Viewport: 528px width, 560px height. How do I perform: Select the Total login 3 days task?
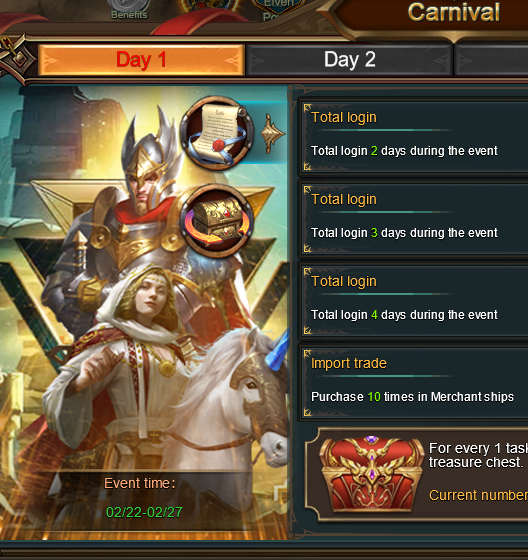[414, 219]
